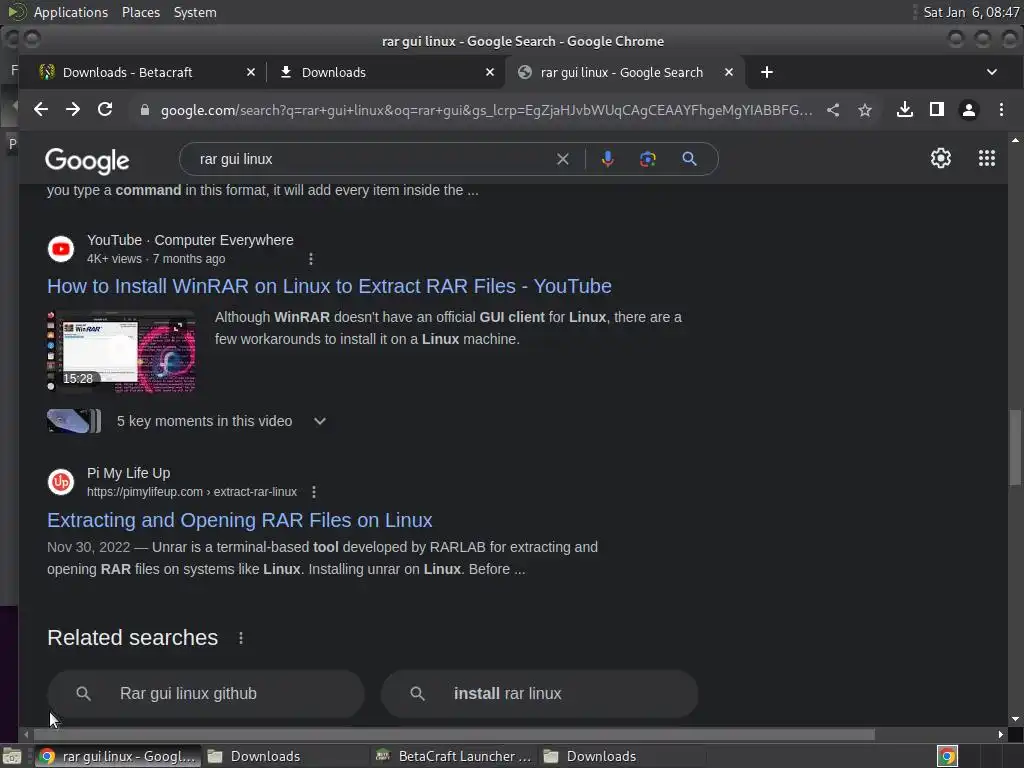Search Rar gui linux github suggestion
1024x768 pixels.
click(206, 694)
